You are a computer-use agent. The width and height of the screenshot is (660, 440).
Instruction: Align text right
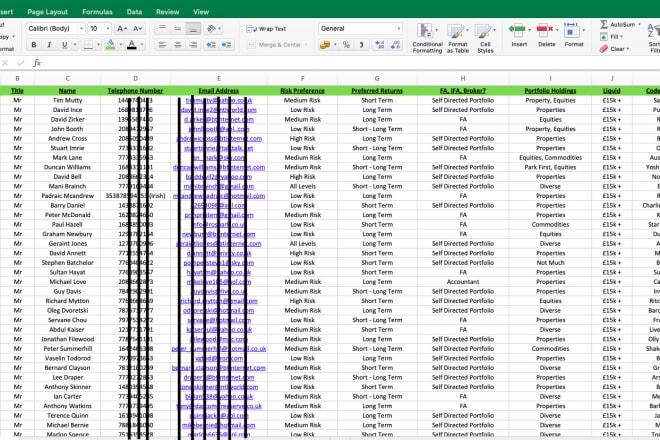point(193,45)
